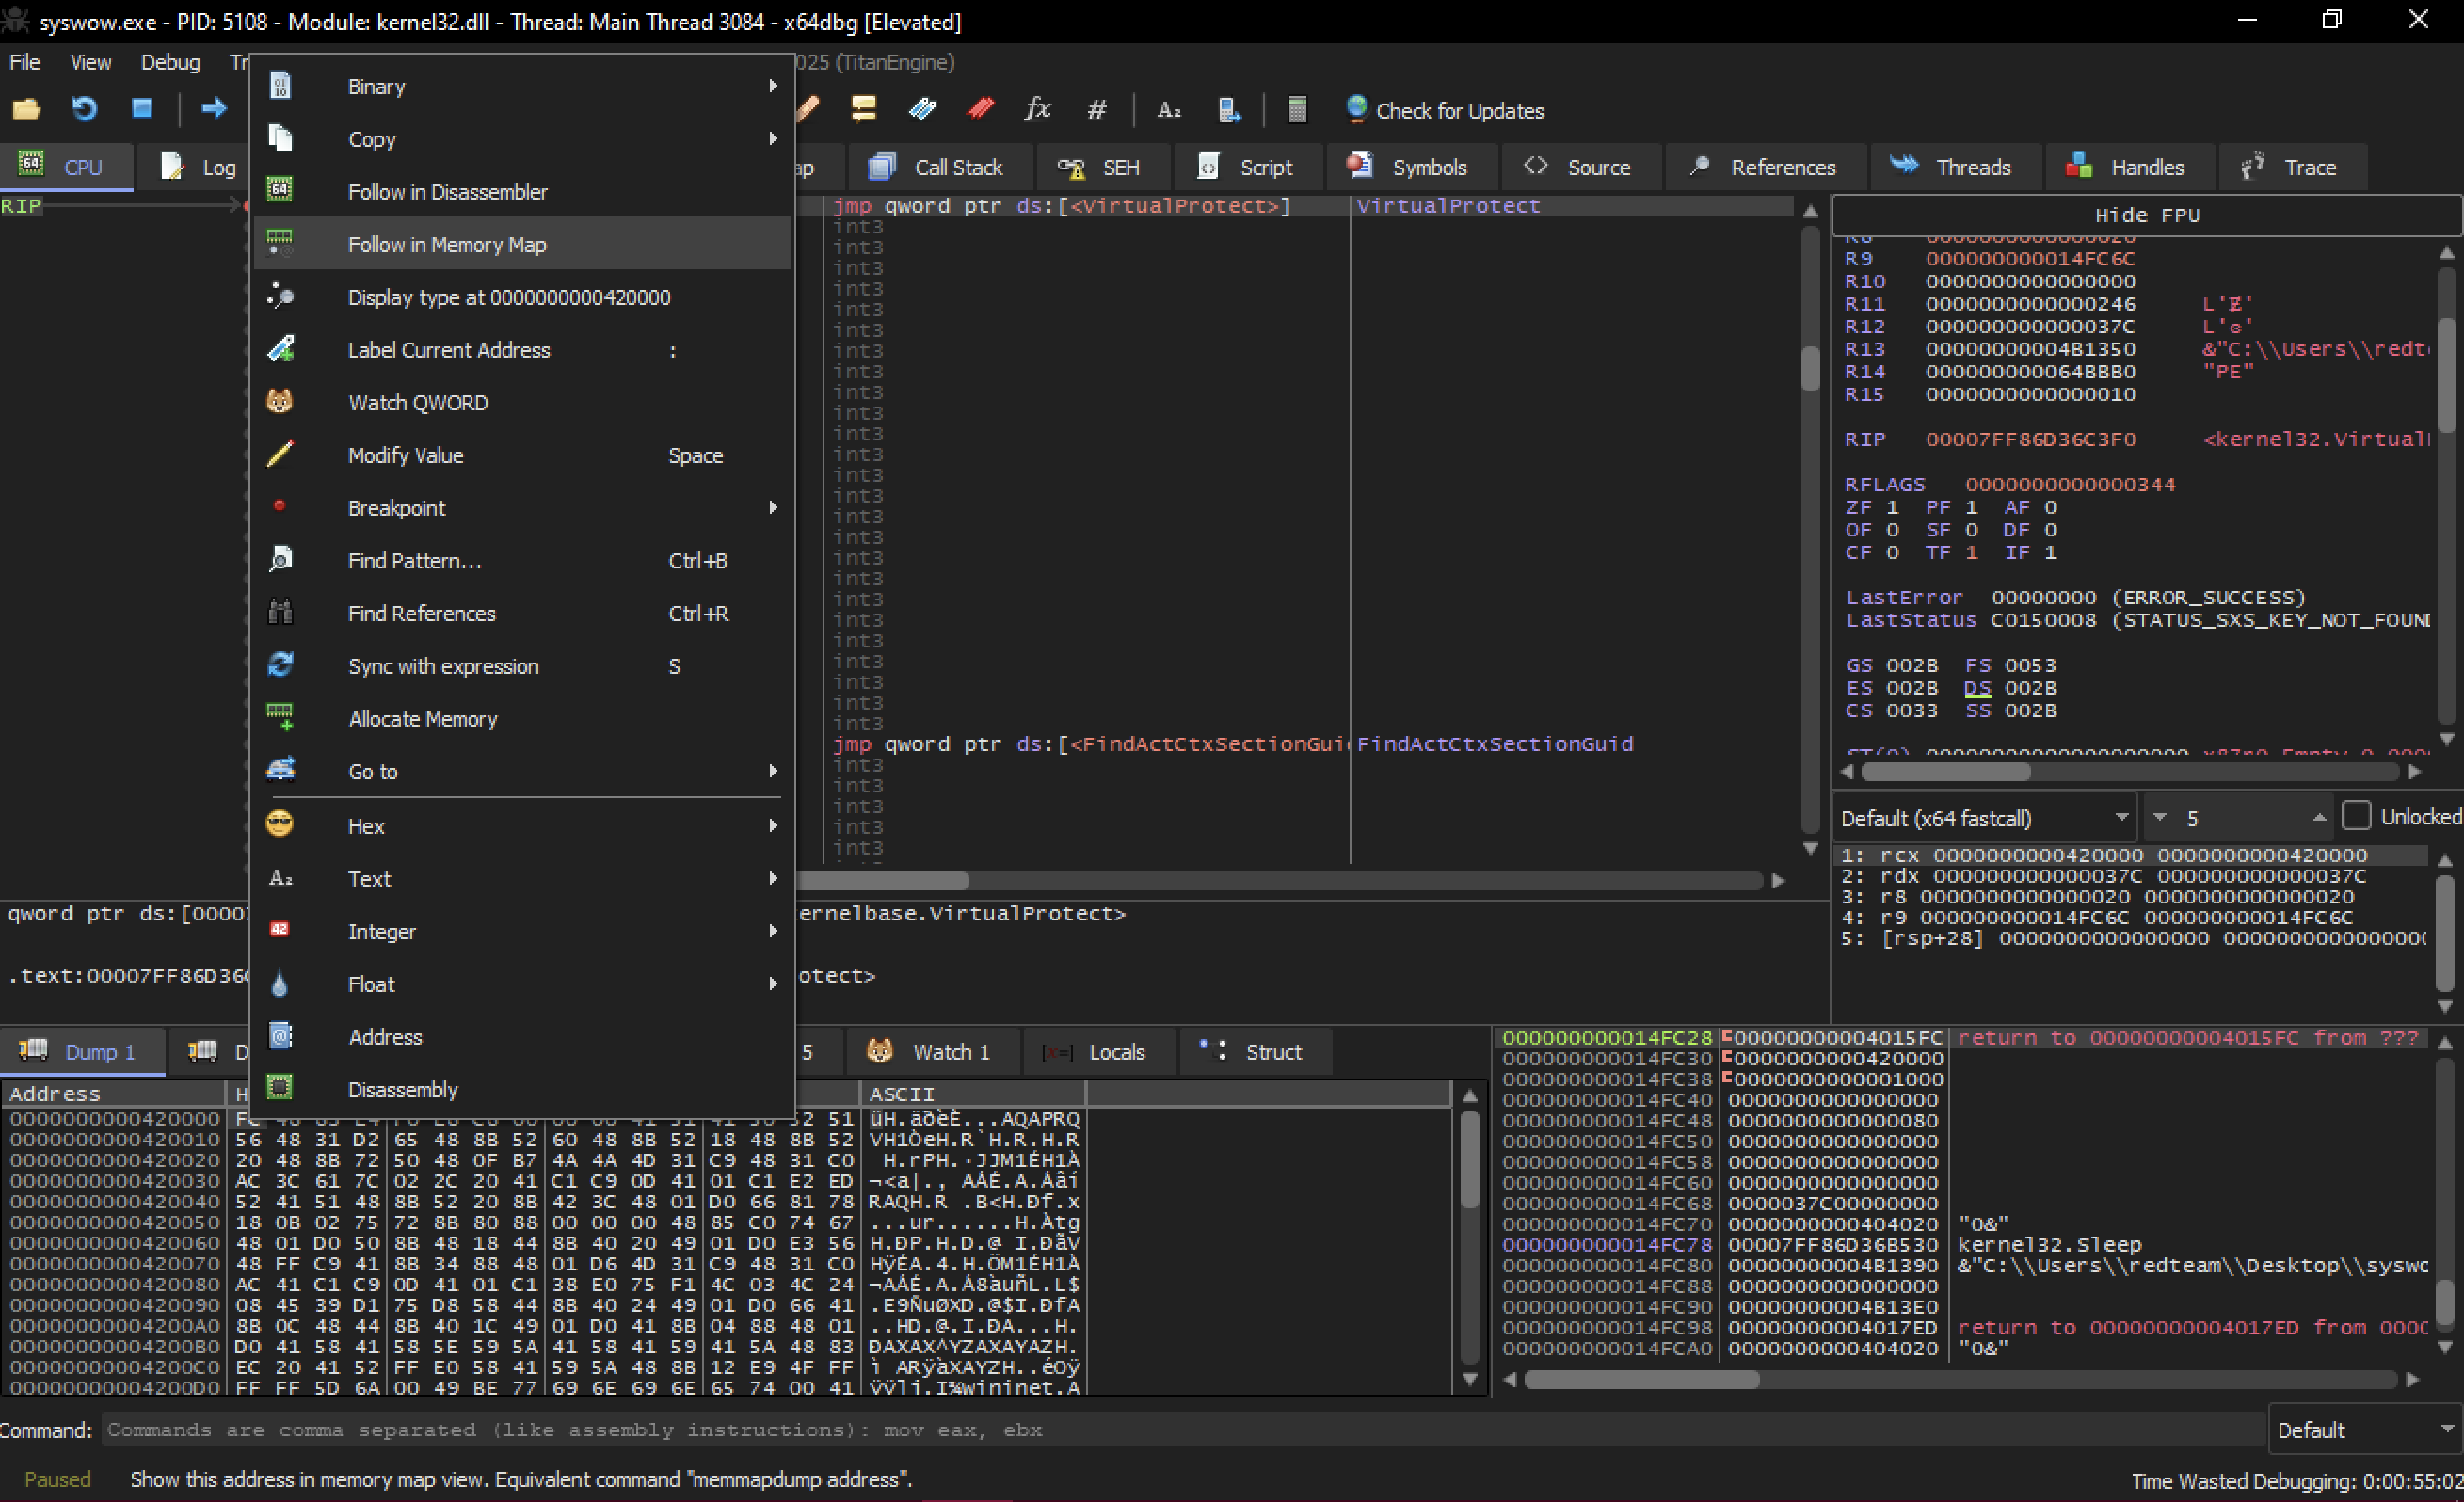Screen dimensions: 2464x1502
Task: Expand the Breakpoint submenu
Action: point(521,508)
